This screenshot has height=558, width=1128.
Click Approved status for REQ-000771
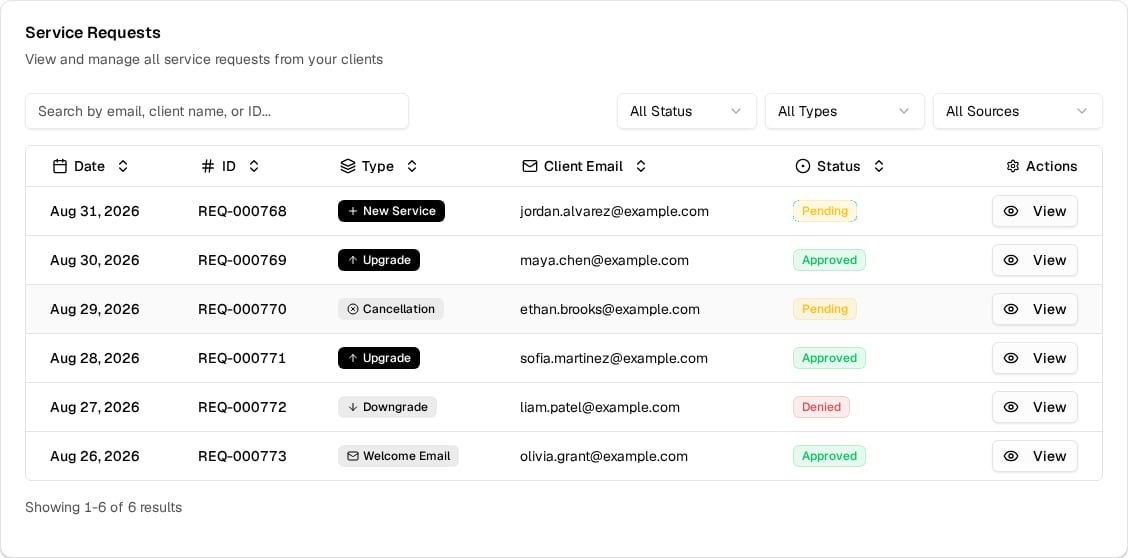point(829,358)
